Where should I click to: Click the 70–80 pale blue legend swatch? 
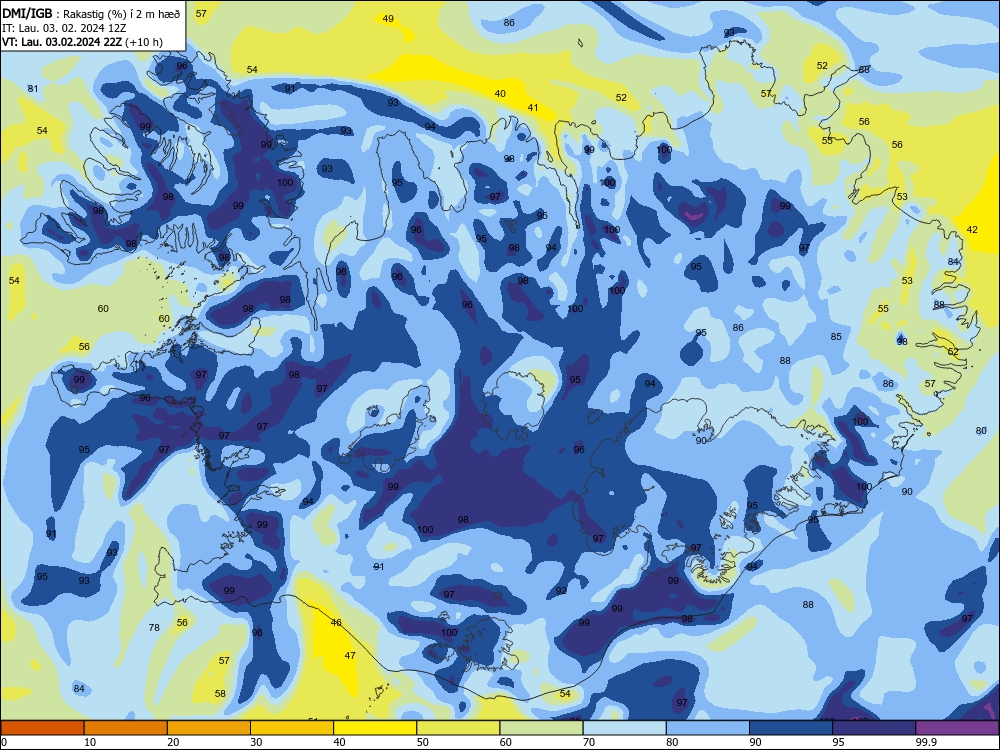click(x=624, y=728)
